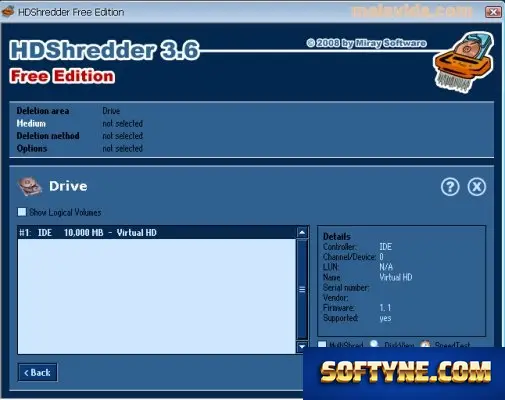
Task: Close the HDShredder window
Action: click(493, 12)
